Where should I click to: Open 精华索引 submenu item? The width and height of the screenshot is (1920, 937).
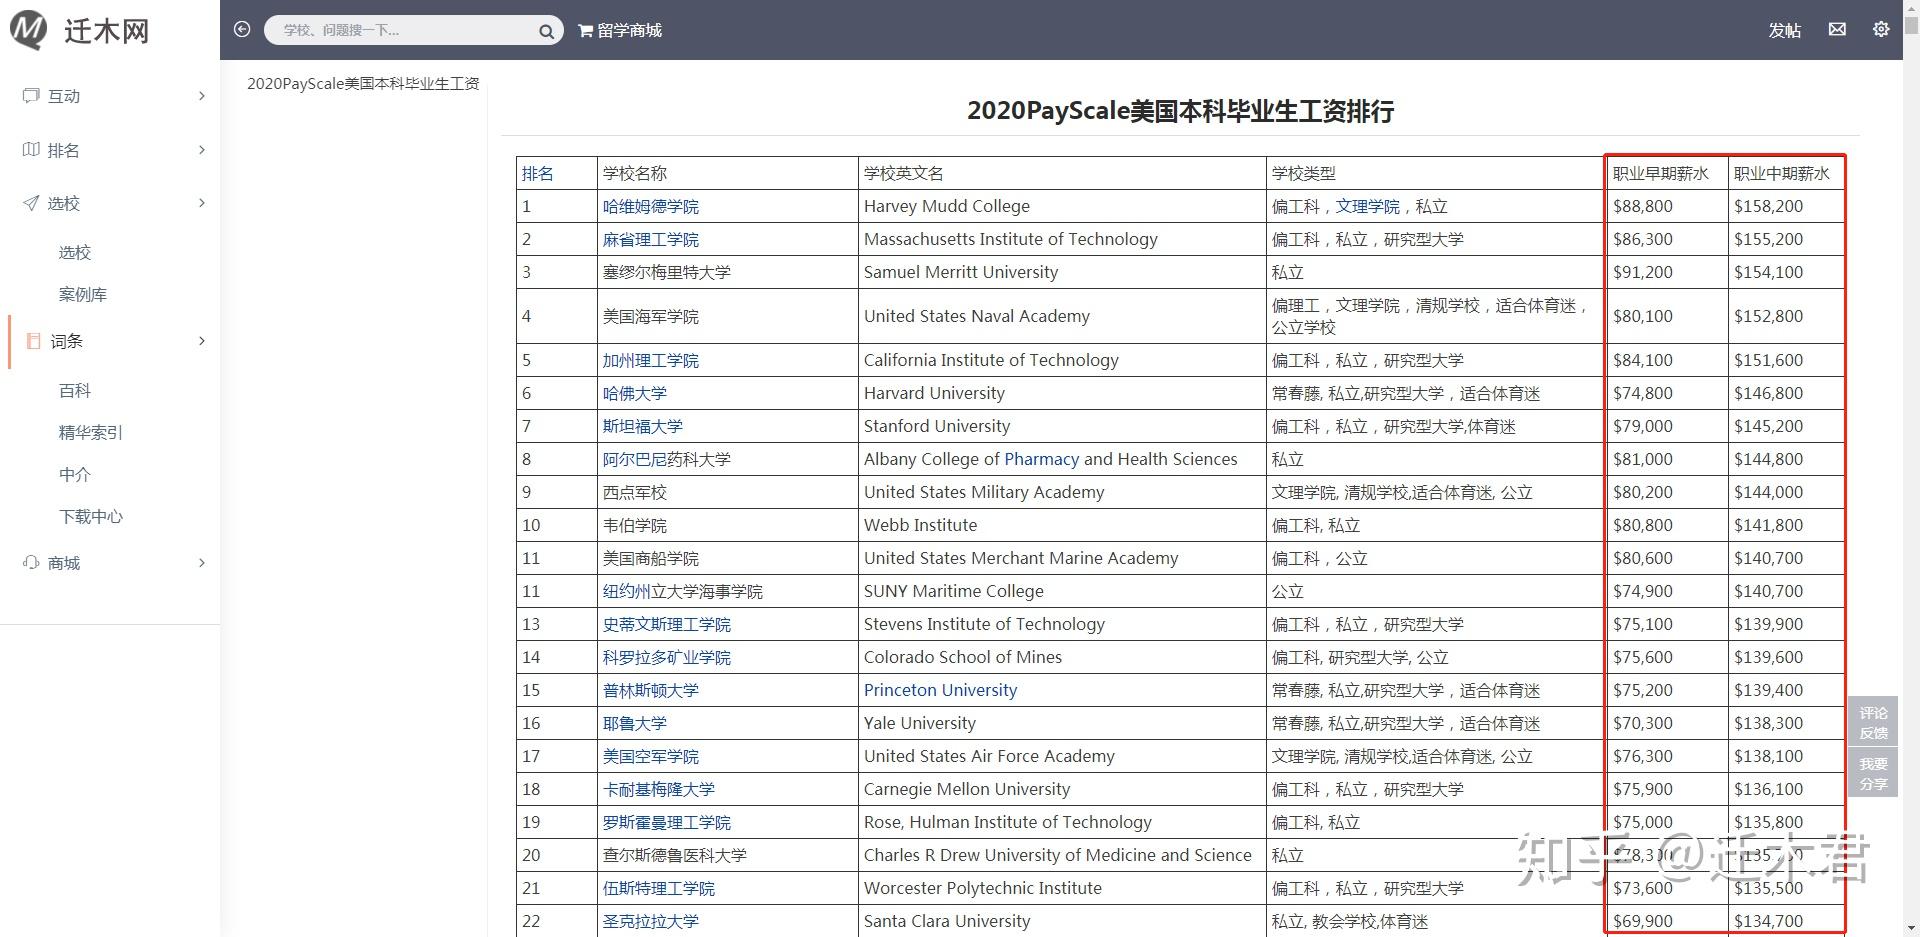pyautogui.click(x=91, y=433)
